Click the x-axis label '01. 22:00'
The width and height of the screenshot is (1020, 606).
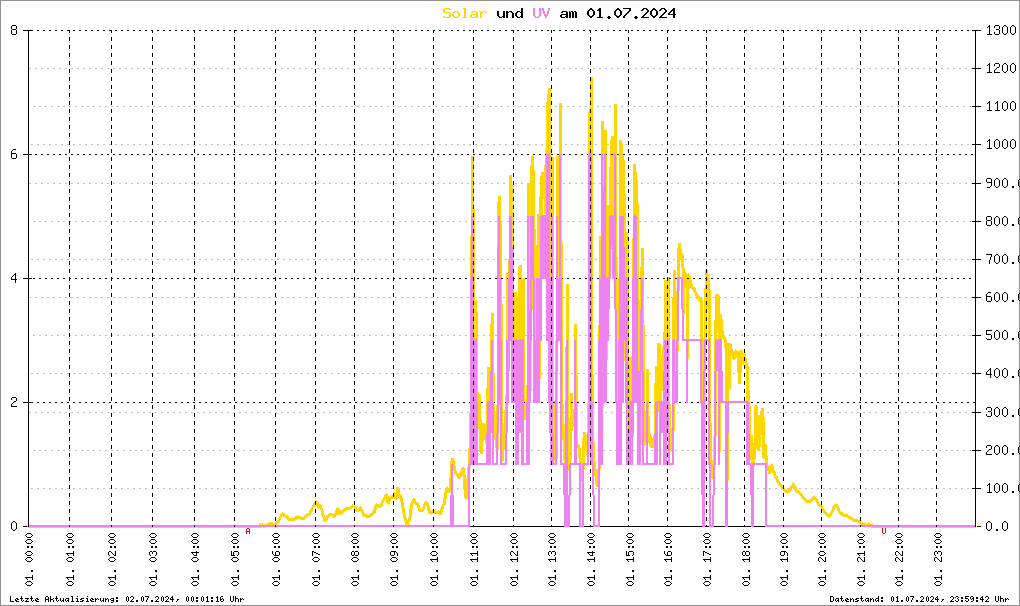[x=899, y=559]
